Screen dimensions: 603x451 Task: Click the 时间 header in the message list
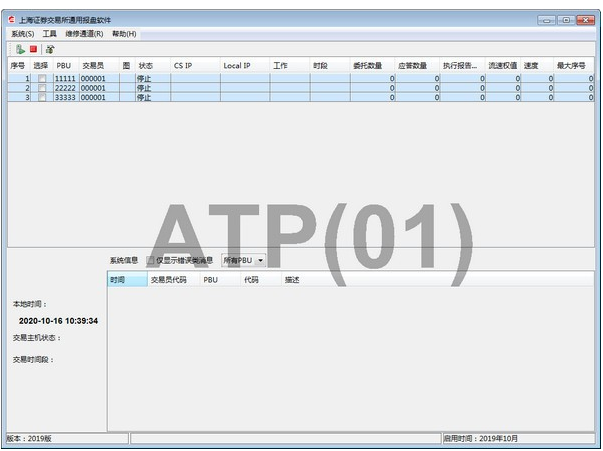click(127, 280)
